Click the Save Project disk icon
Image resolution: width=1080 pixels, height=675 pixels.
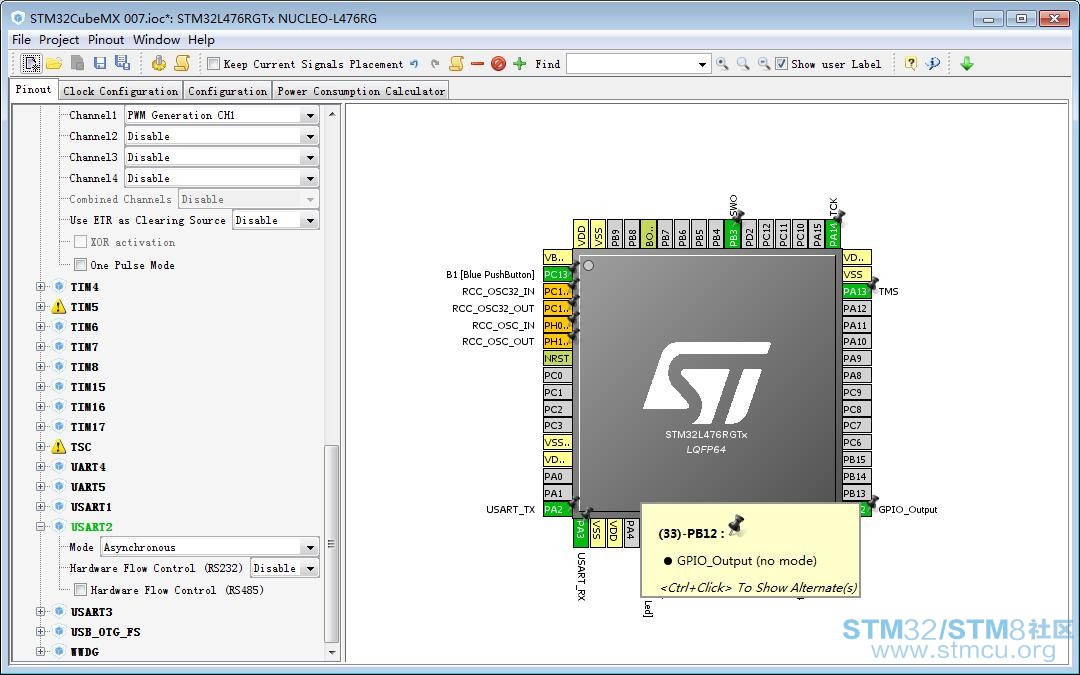[x=100, y=63]
